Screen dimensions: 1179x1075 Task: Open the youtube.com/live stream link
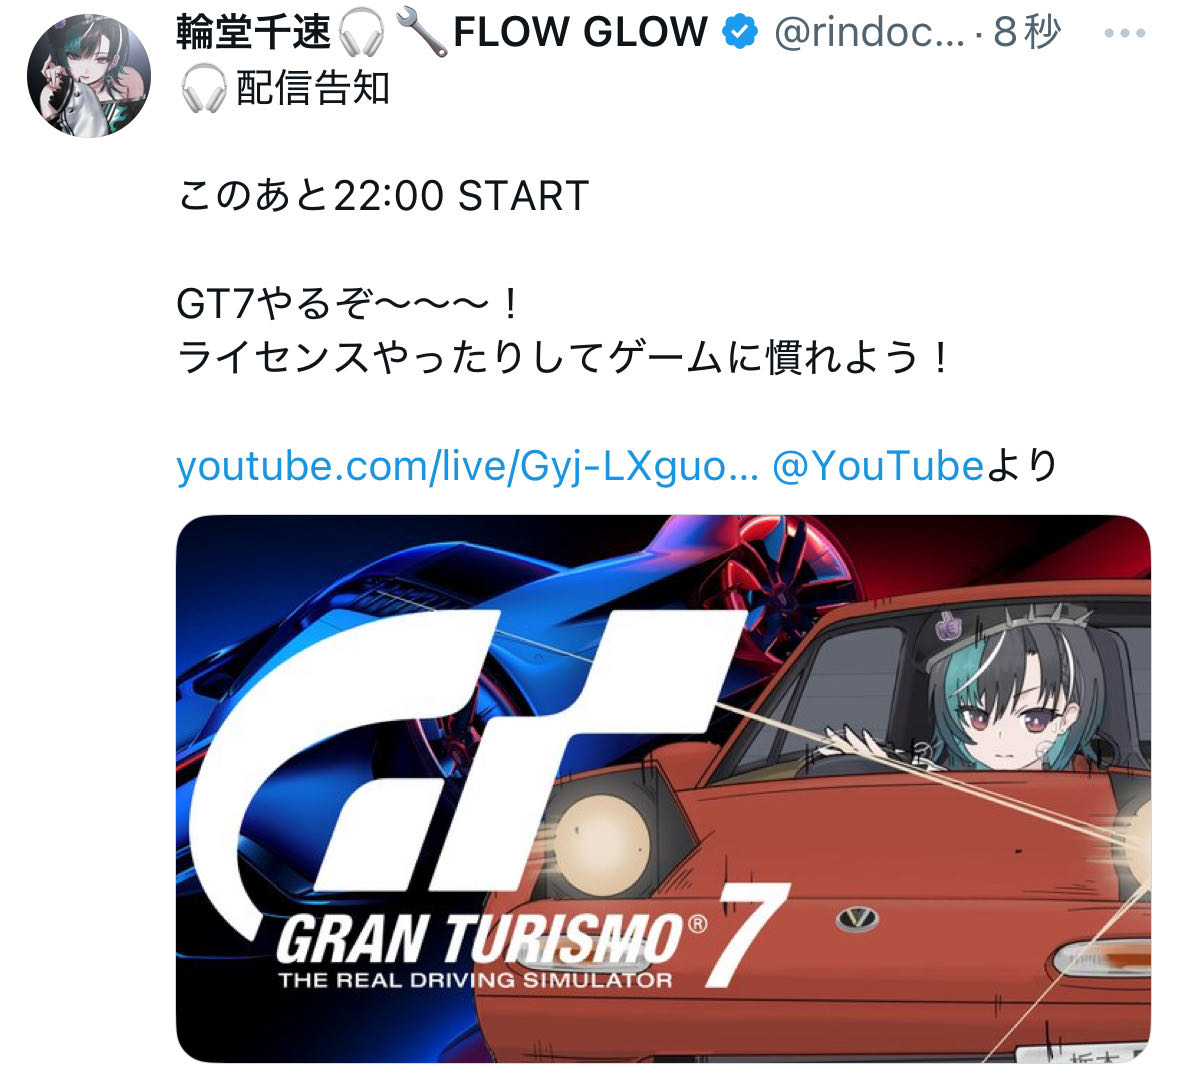tap(467, 466)
